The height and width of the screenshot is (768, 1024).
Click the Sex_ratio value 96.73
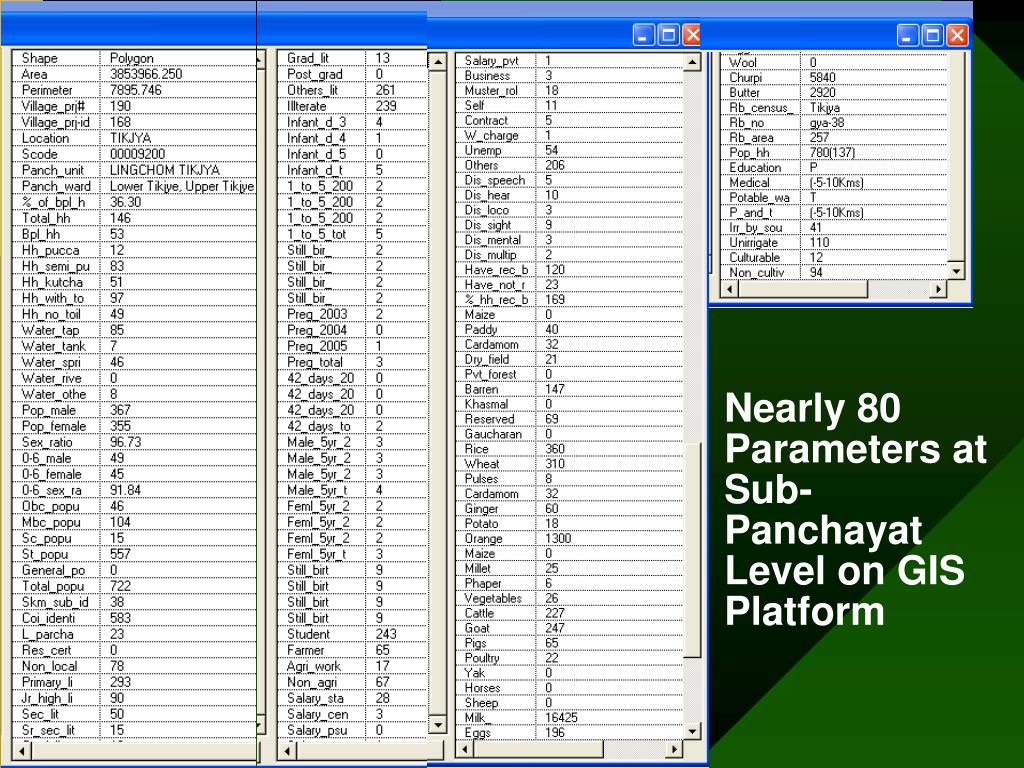point(125,442)
